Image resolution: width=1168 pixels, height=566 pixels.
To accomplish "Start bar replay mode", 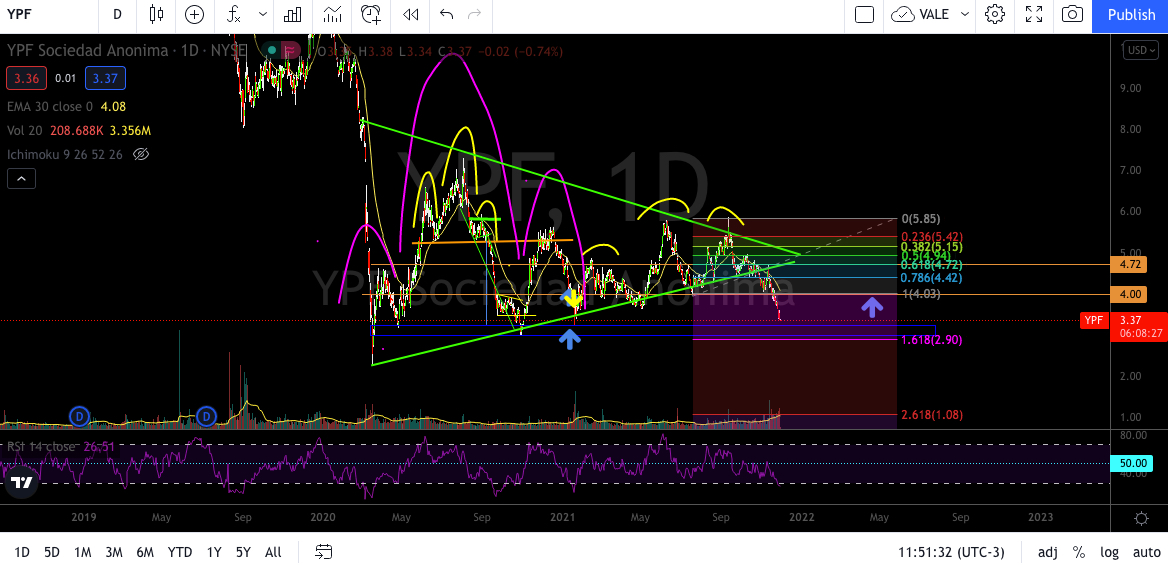I will (x=410, y=14).
